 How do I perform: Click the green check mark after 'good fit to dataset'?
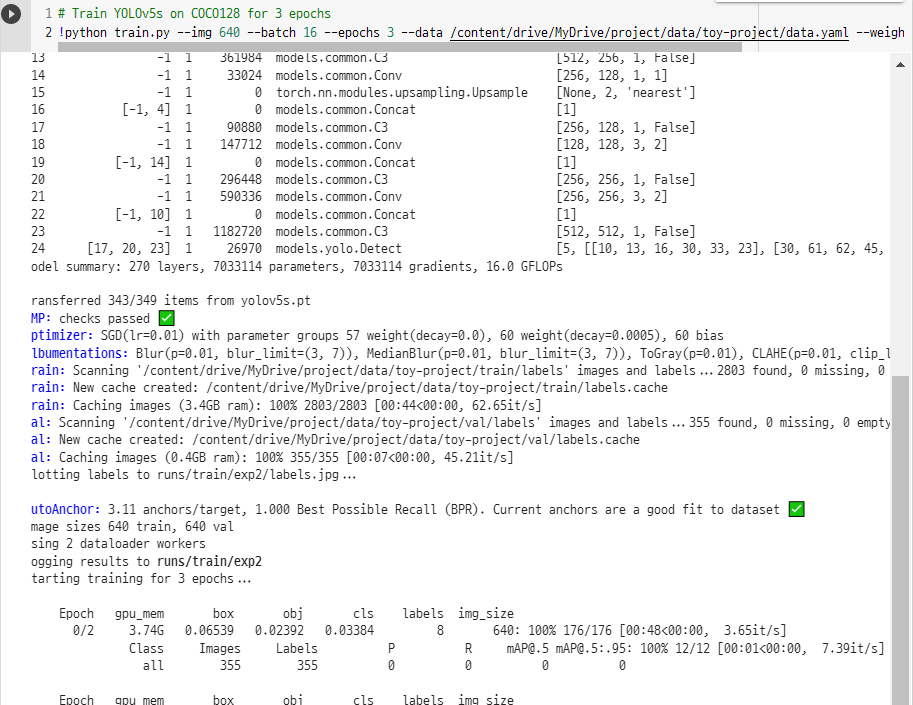(796, 509)
